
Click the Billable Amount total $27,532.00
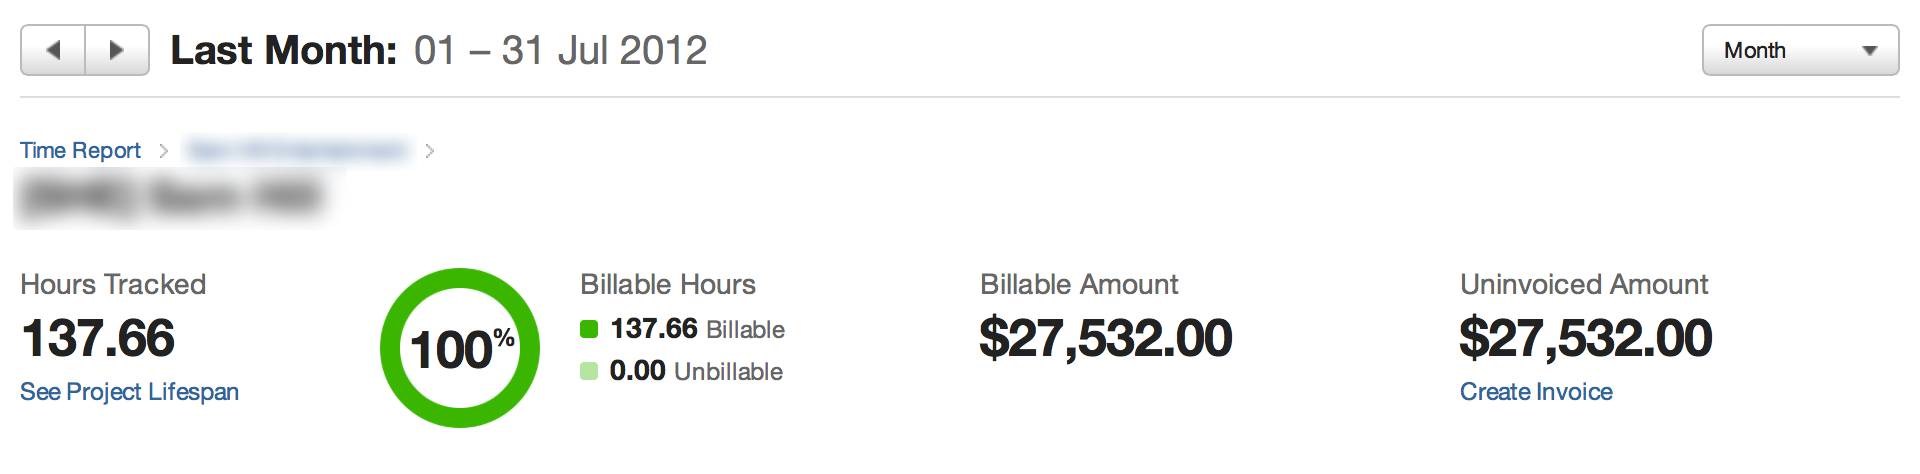pyautogui.click(x=1106, y=338)
